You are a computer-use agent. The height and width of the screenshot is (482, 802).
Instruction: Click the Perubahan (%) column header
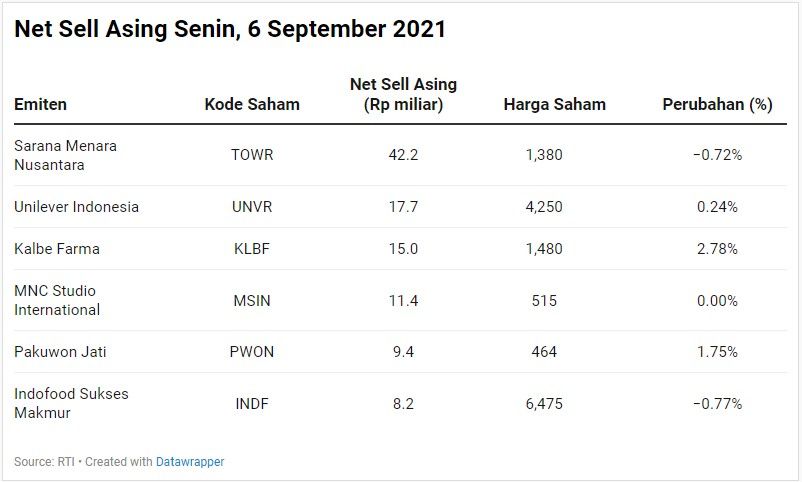[717, 104]
